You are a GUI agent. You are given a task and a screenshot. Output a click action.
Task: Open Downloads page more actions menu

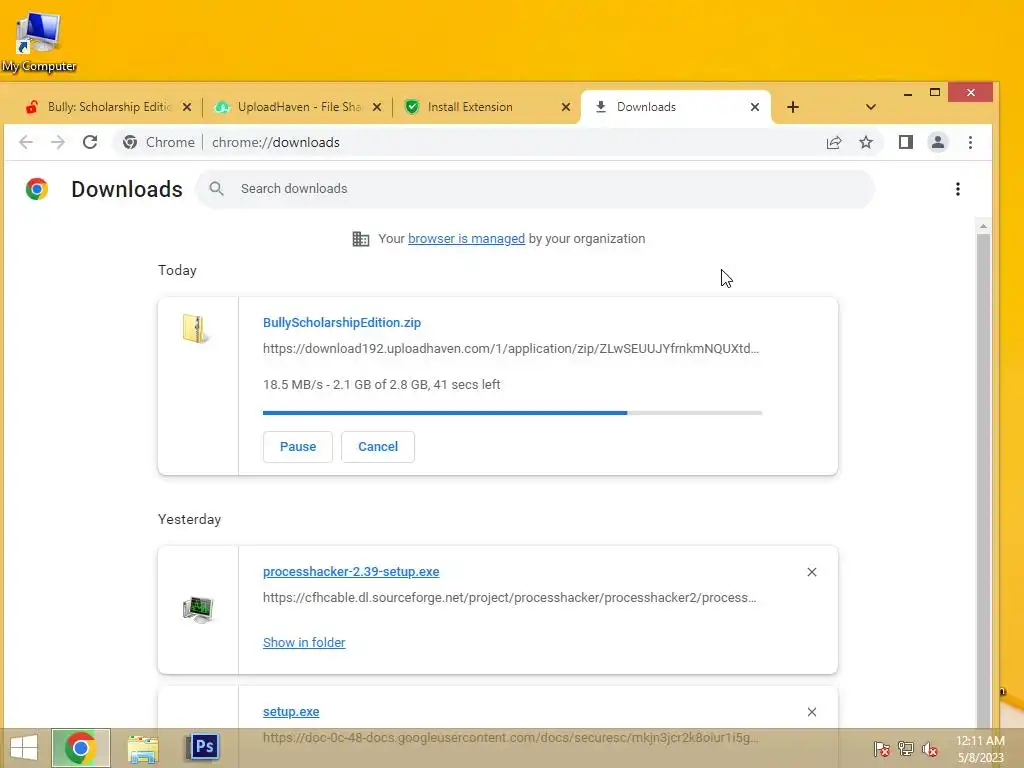958,189
